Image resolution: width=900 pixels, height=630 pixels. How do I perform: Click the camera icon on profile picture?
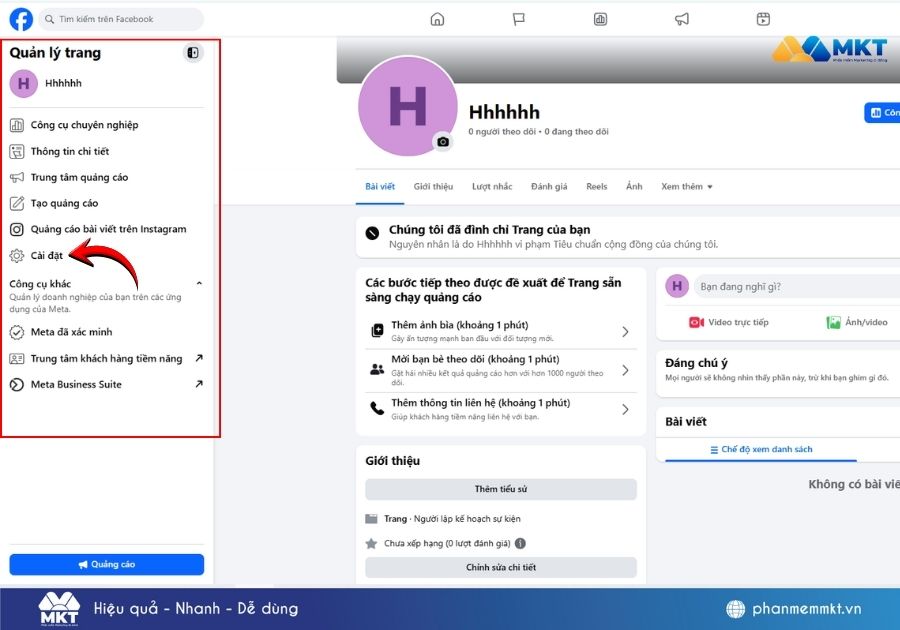pyautogui.click(x=443, y=143)
